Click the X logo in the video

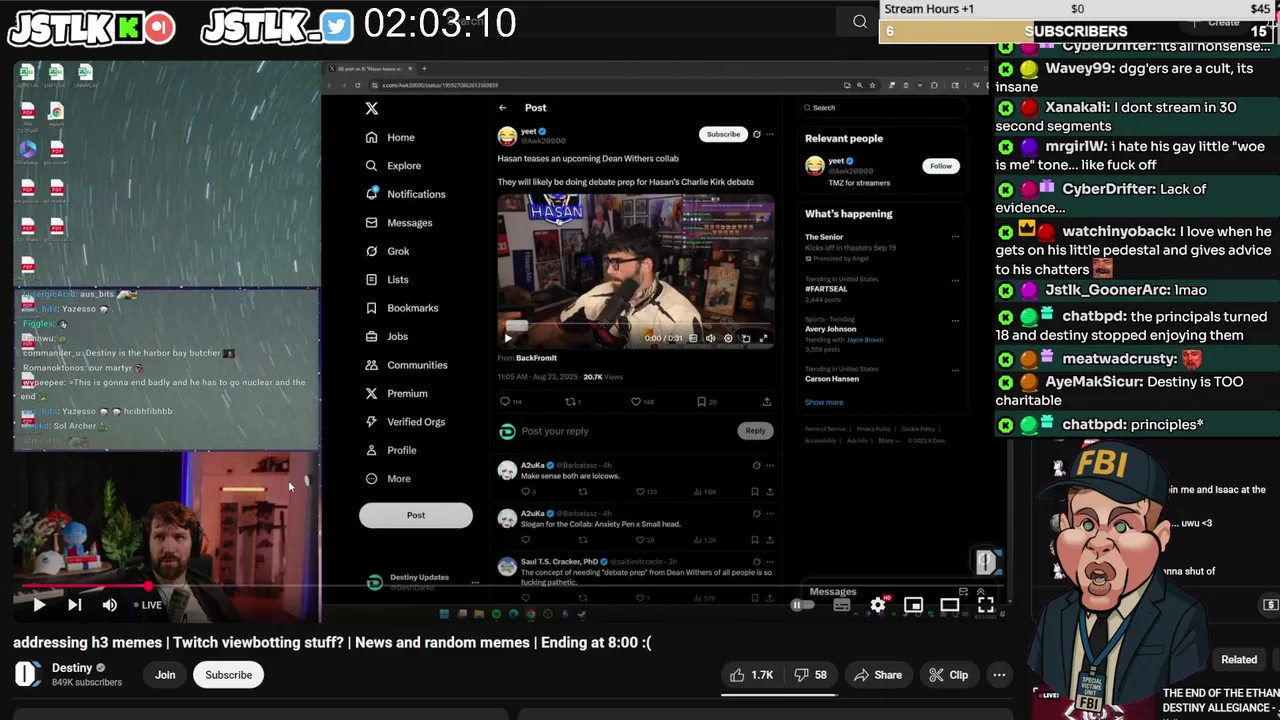[372, 108]
